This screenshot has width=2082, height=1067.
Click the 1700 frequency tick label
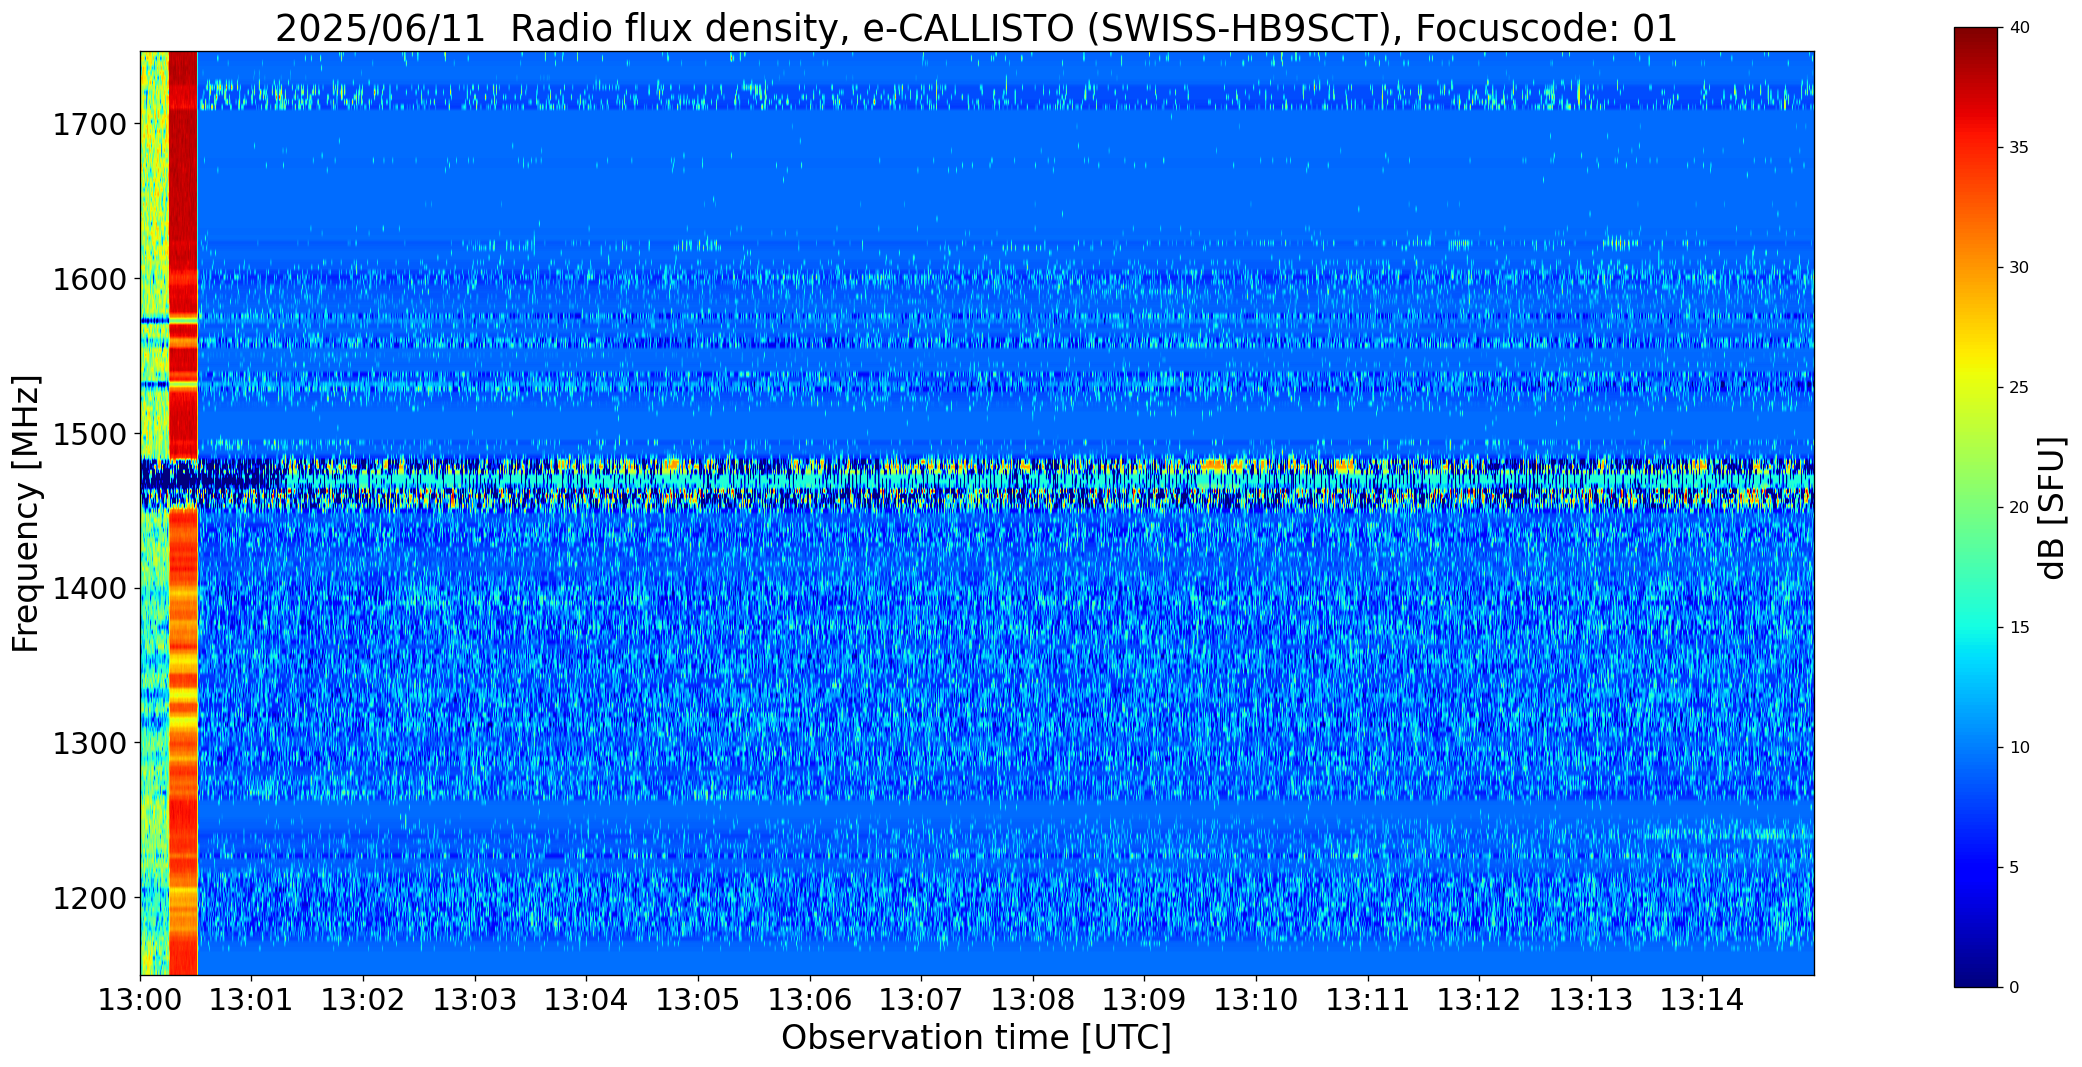pyautogui.click(x=90, y=125)
